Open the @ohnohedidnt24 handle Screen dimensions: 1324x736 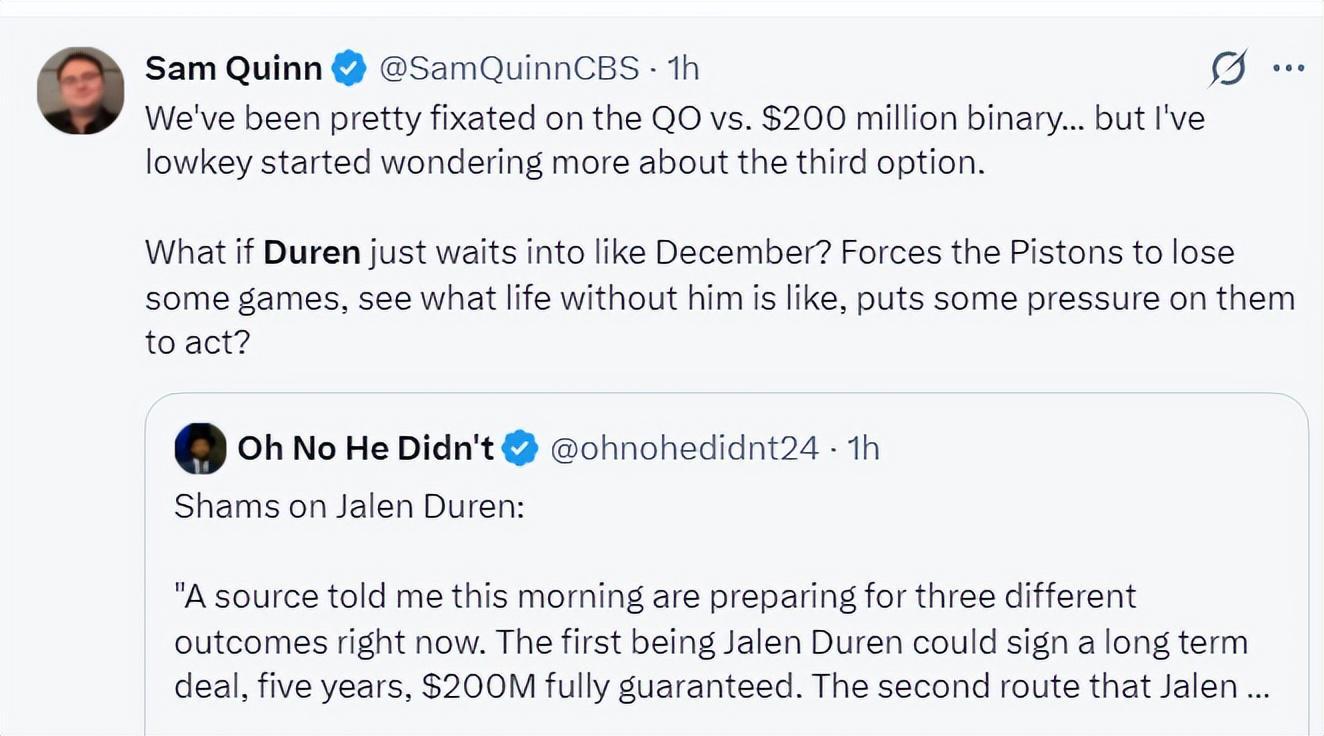pos(685,449)
